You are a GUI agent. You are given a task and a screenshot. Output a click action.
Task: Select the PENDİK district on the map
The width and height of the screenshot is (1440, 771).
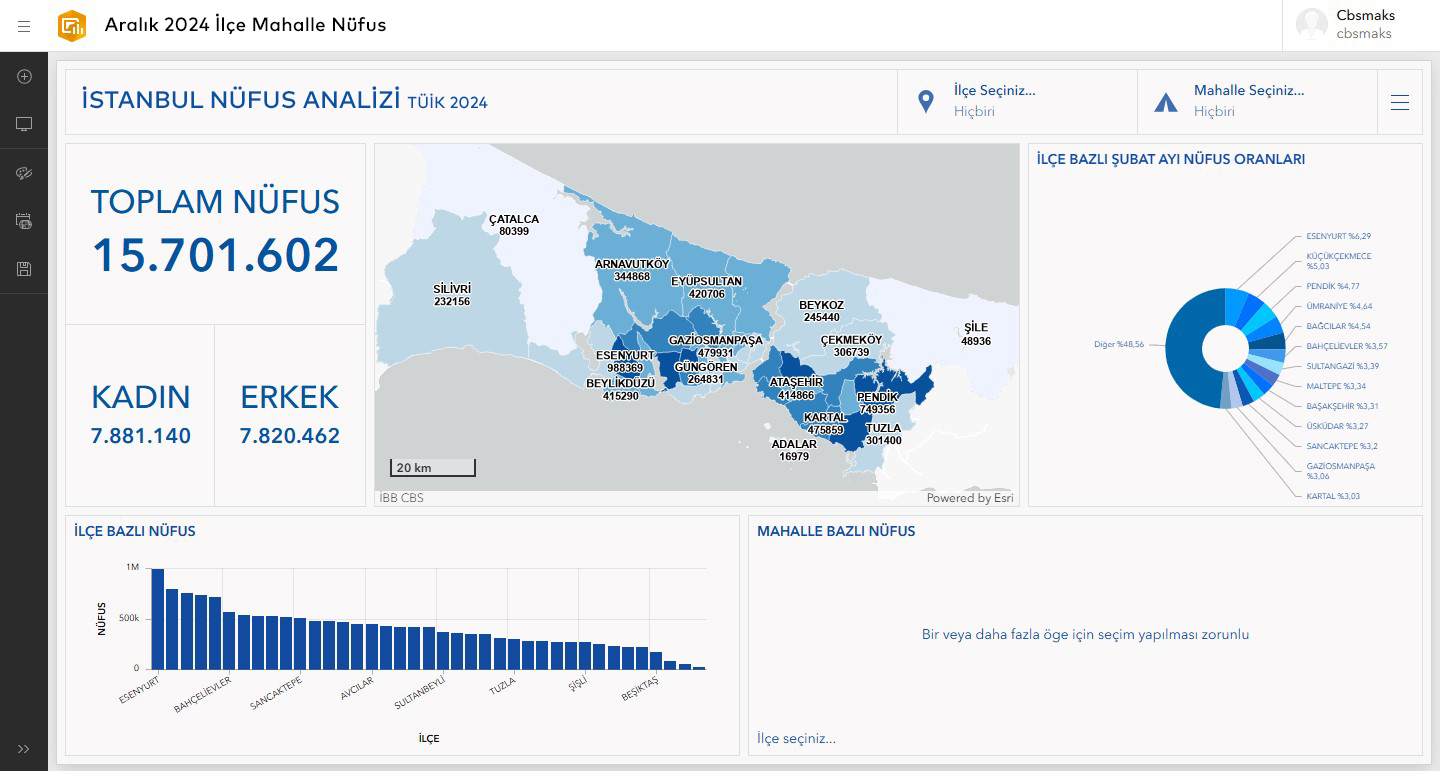pyautogui.click(x=900, y=383)
